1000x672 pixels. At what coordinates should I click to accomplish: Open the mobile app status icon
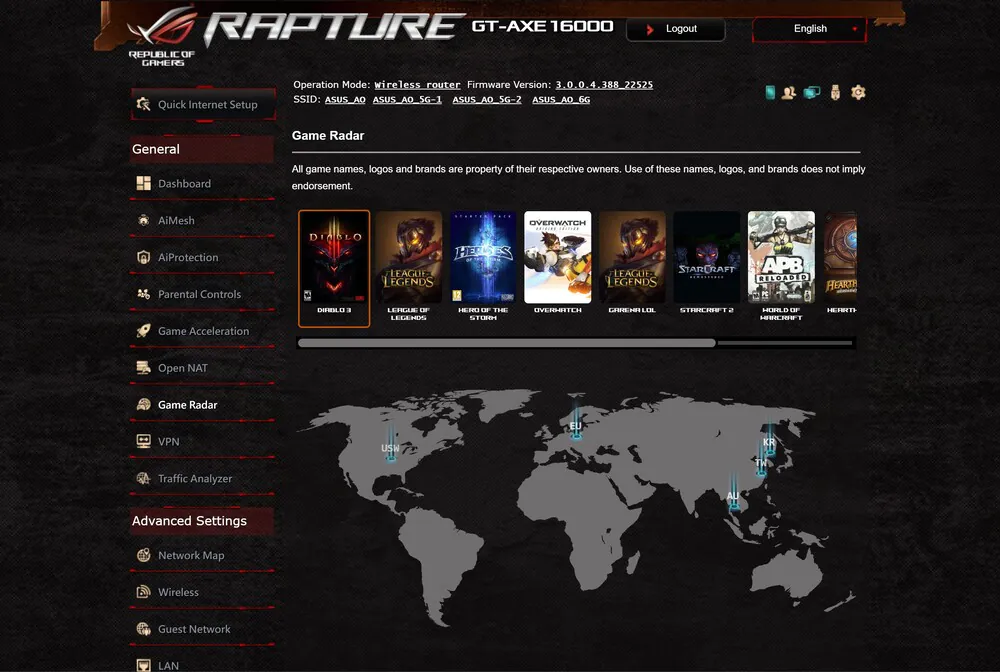[x=770, y=93]
